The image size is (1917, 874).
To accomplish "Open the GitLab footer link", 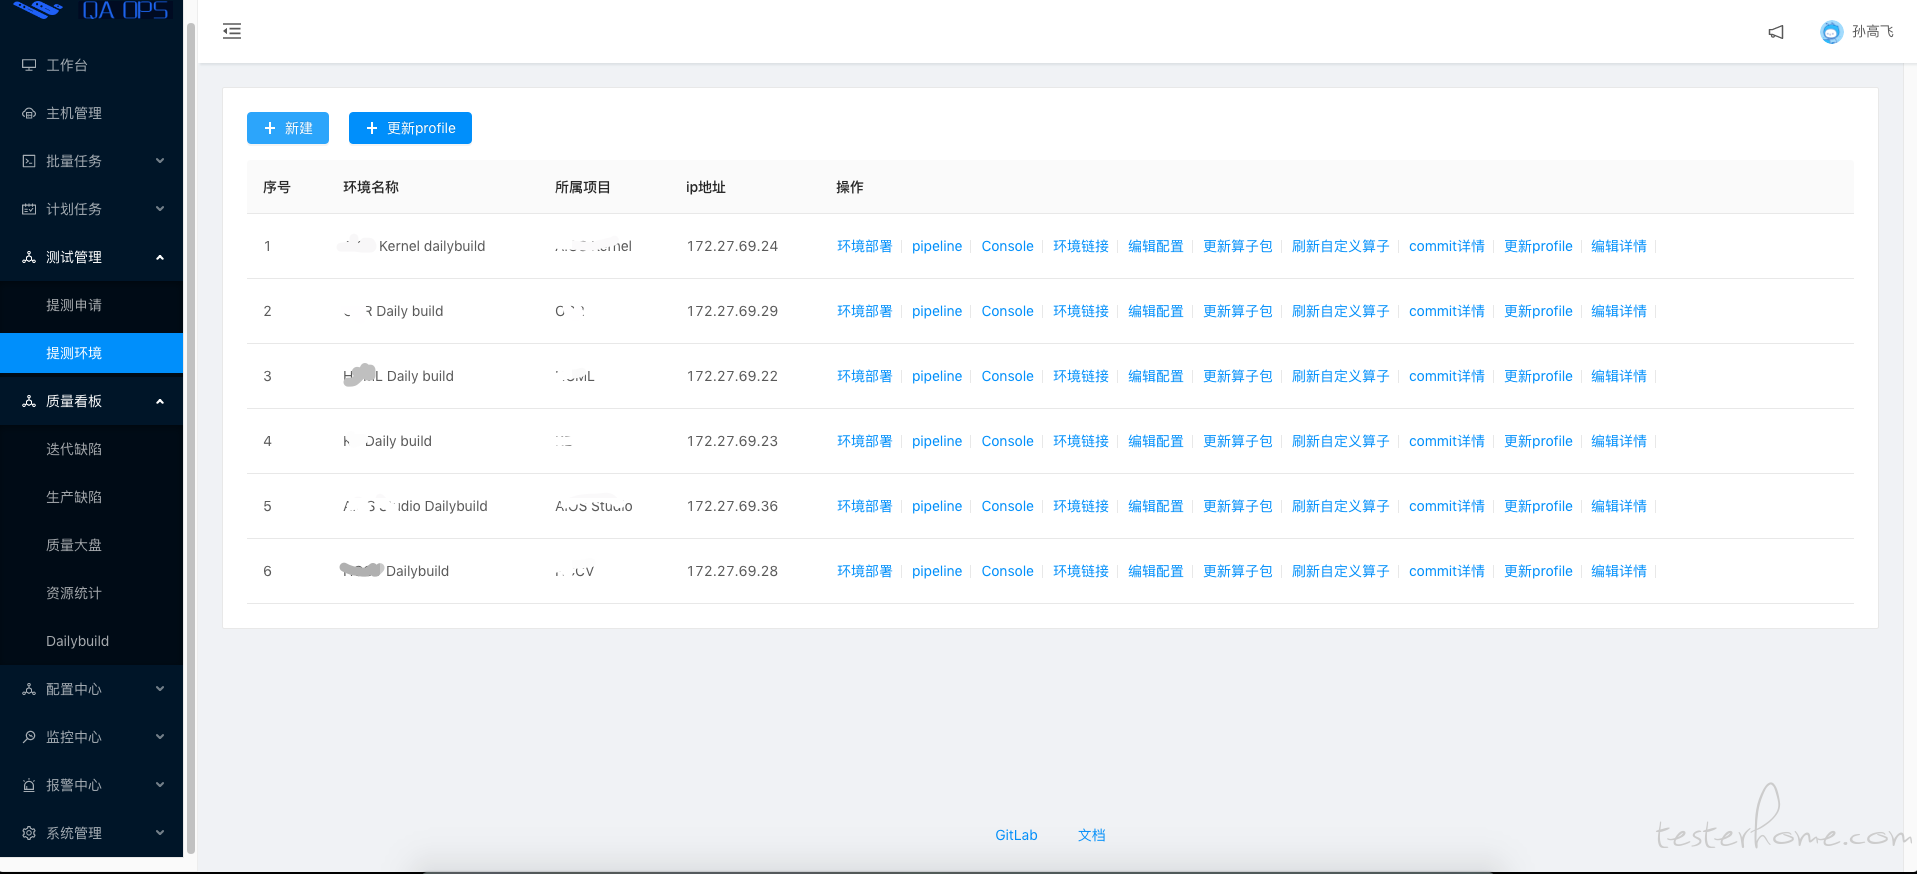I will pyautogui.click(x=1016, y=835).
